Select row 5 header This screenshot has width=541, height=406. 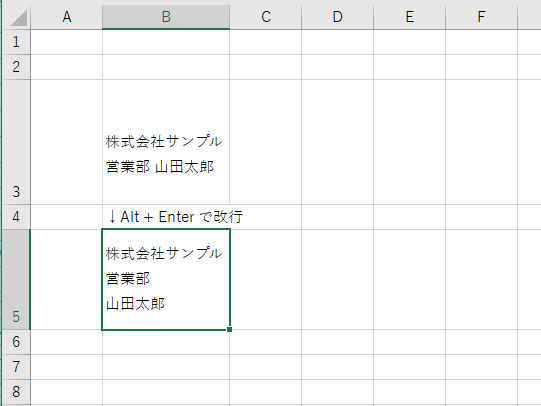point(16,279)
